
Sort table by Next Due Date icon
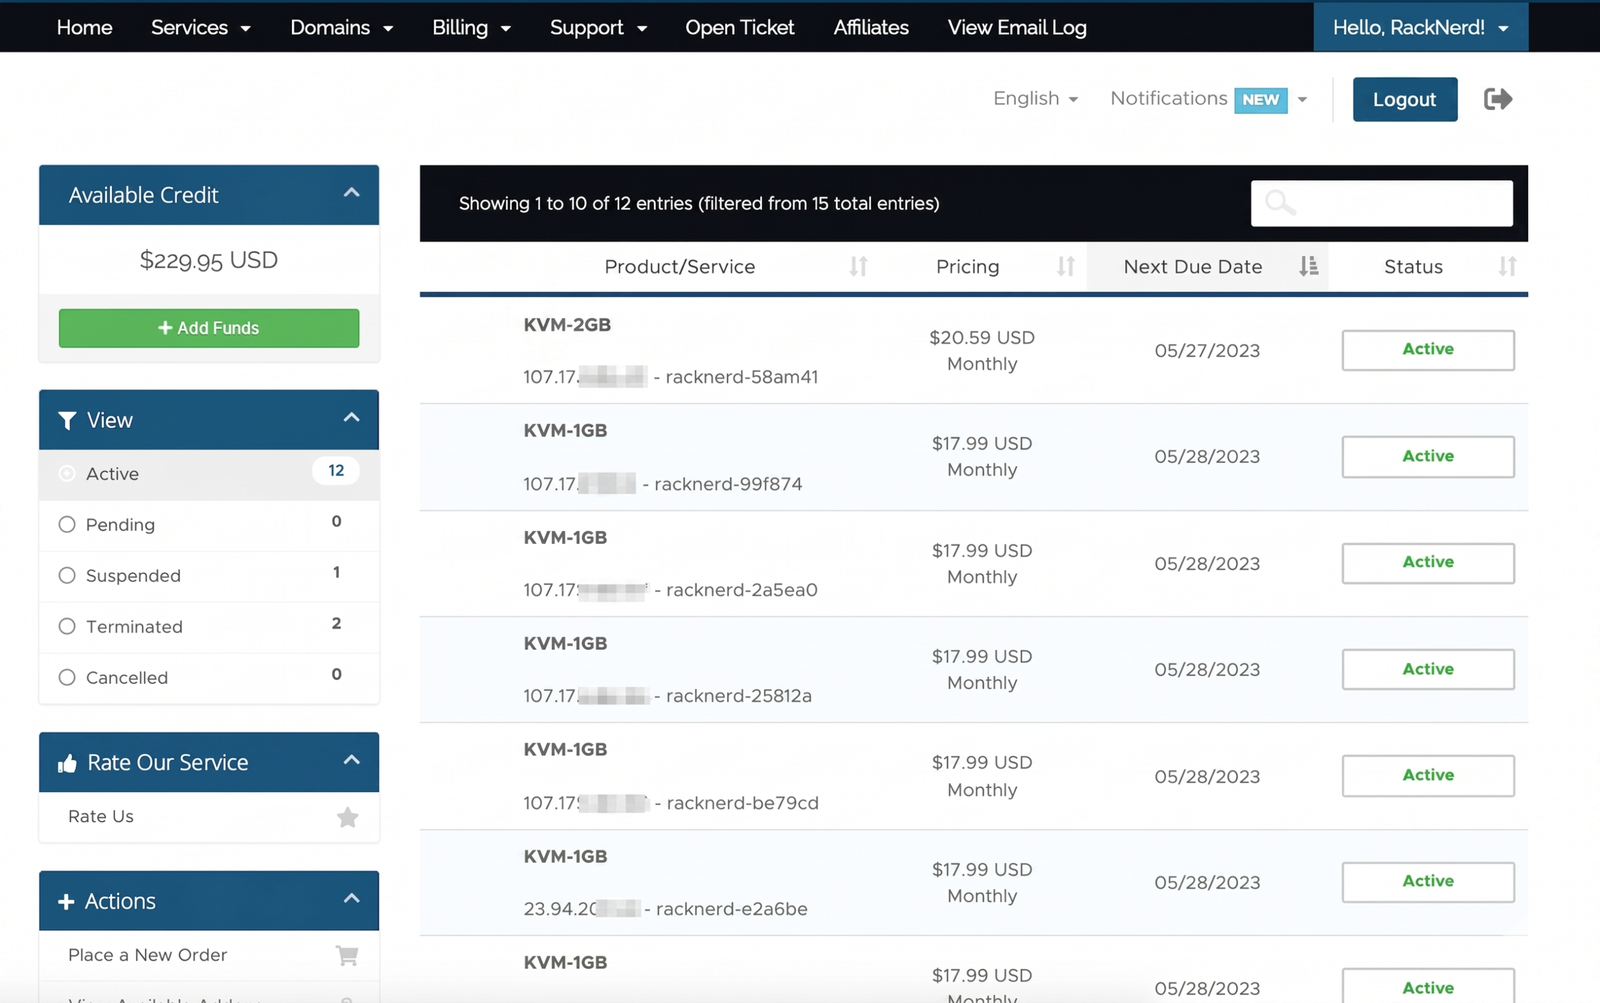(1308, 266)
